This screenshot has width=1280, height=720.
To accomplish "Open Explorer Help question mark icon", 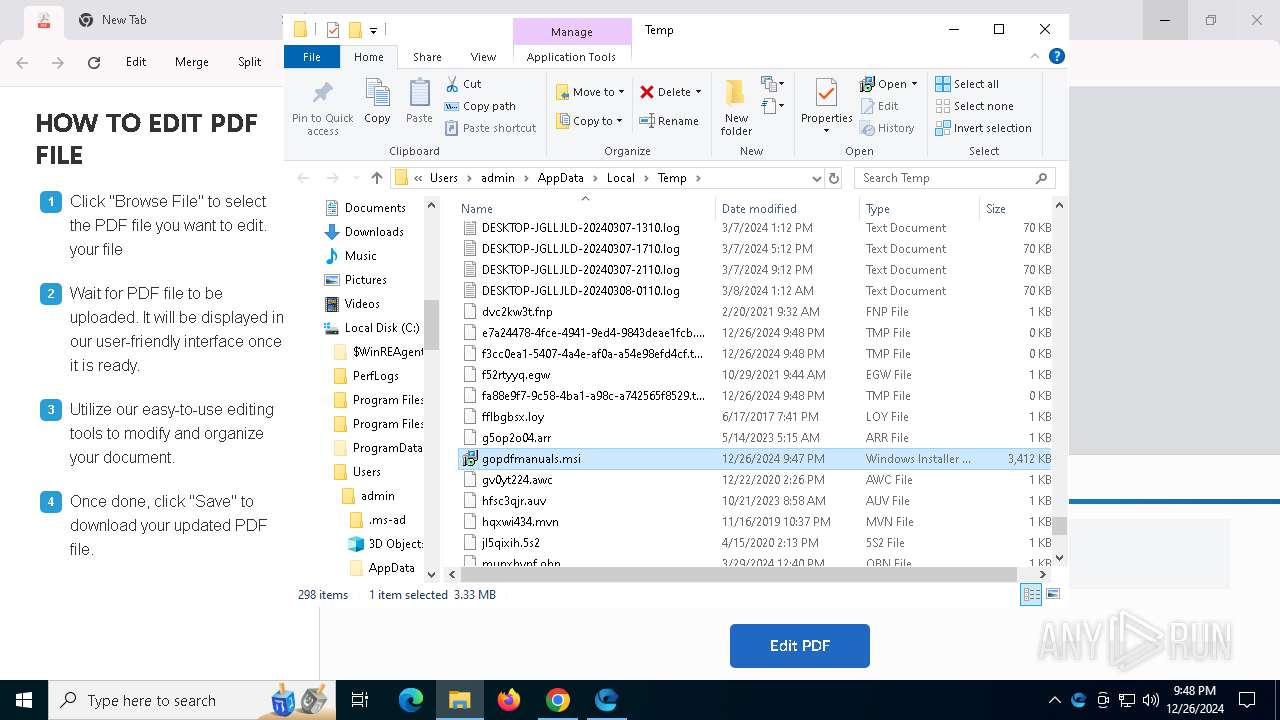I will pos(1056,57).
